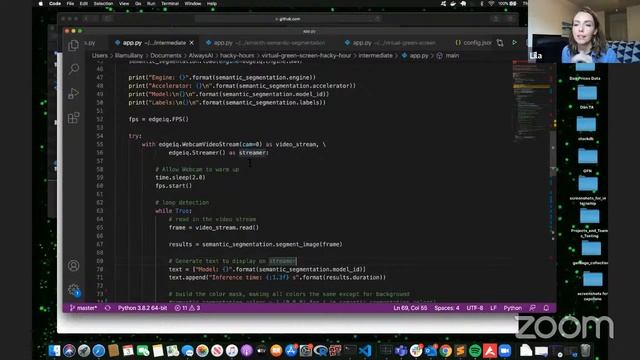
Task: Open the Code menu in the menu bar
Action: (55, 4)
